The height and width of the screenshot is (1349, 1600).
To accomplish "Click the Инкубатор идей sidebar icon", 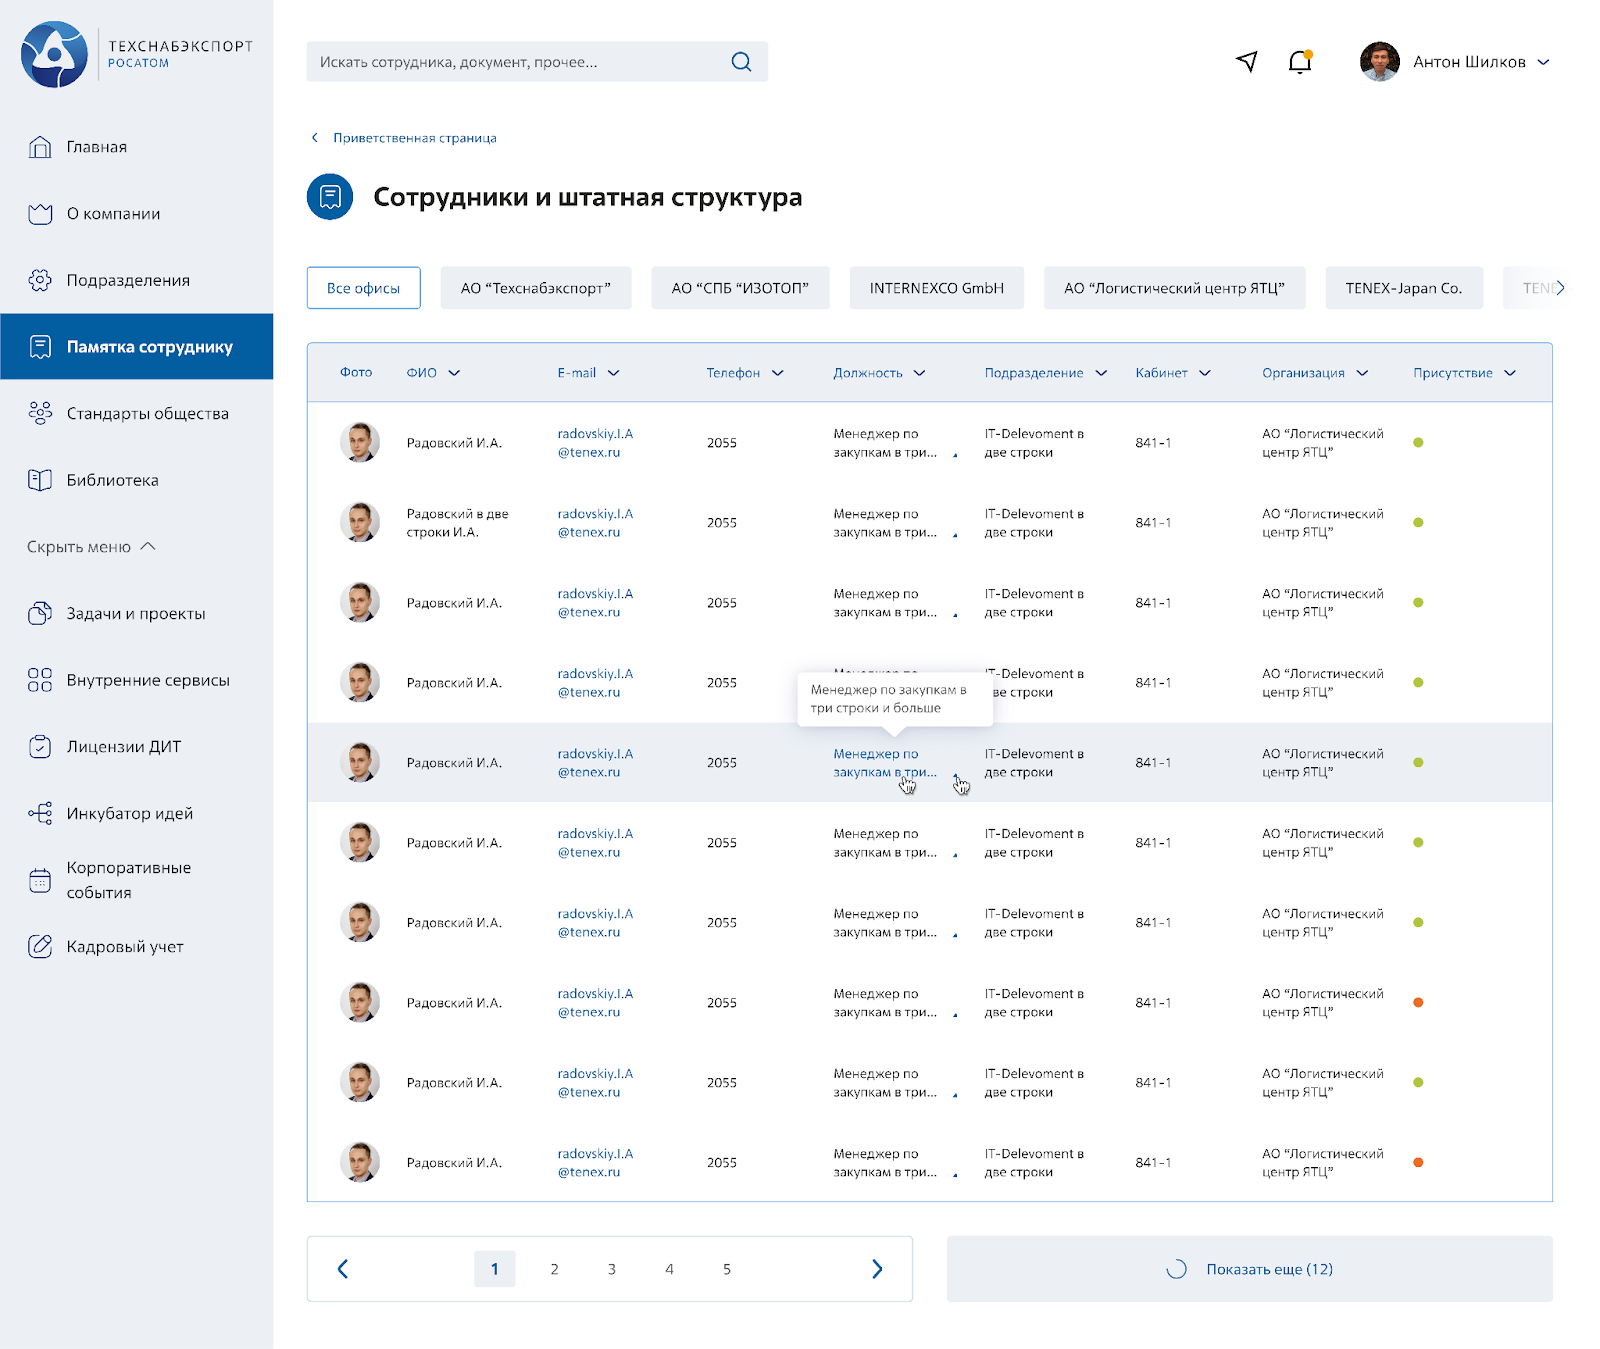I will pos(40,813).
